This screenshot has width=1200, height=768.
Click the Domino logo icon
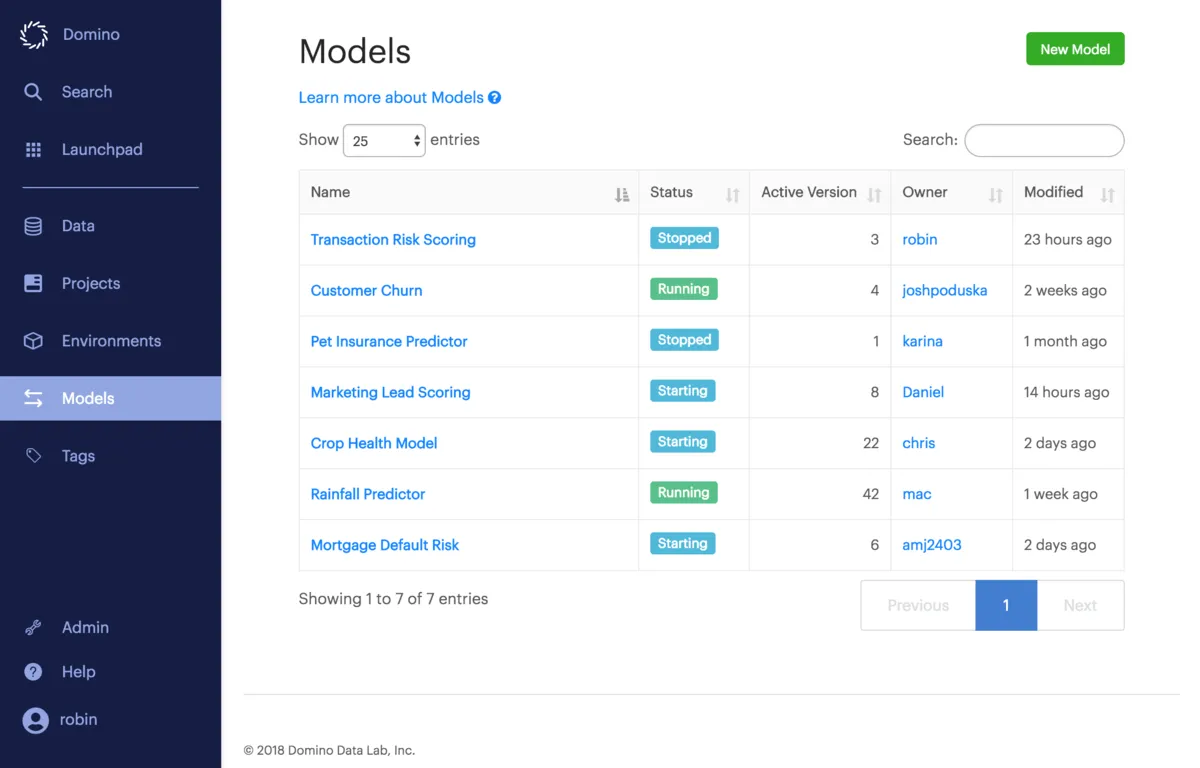tap(34, 35)
